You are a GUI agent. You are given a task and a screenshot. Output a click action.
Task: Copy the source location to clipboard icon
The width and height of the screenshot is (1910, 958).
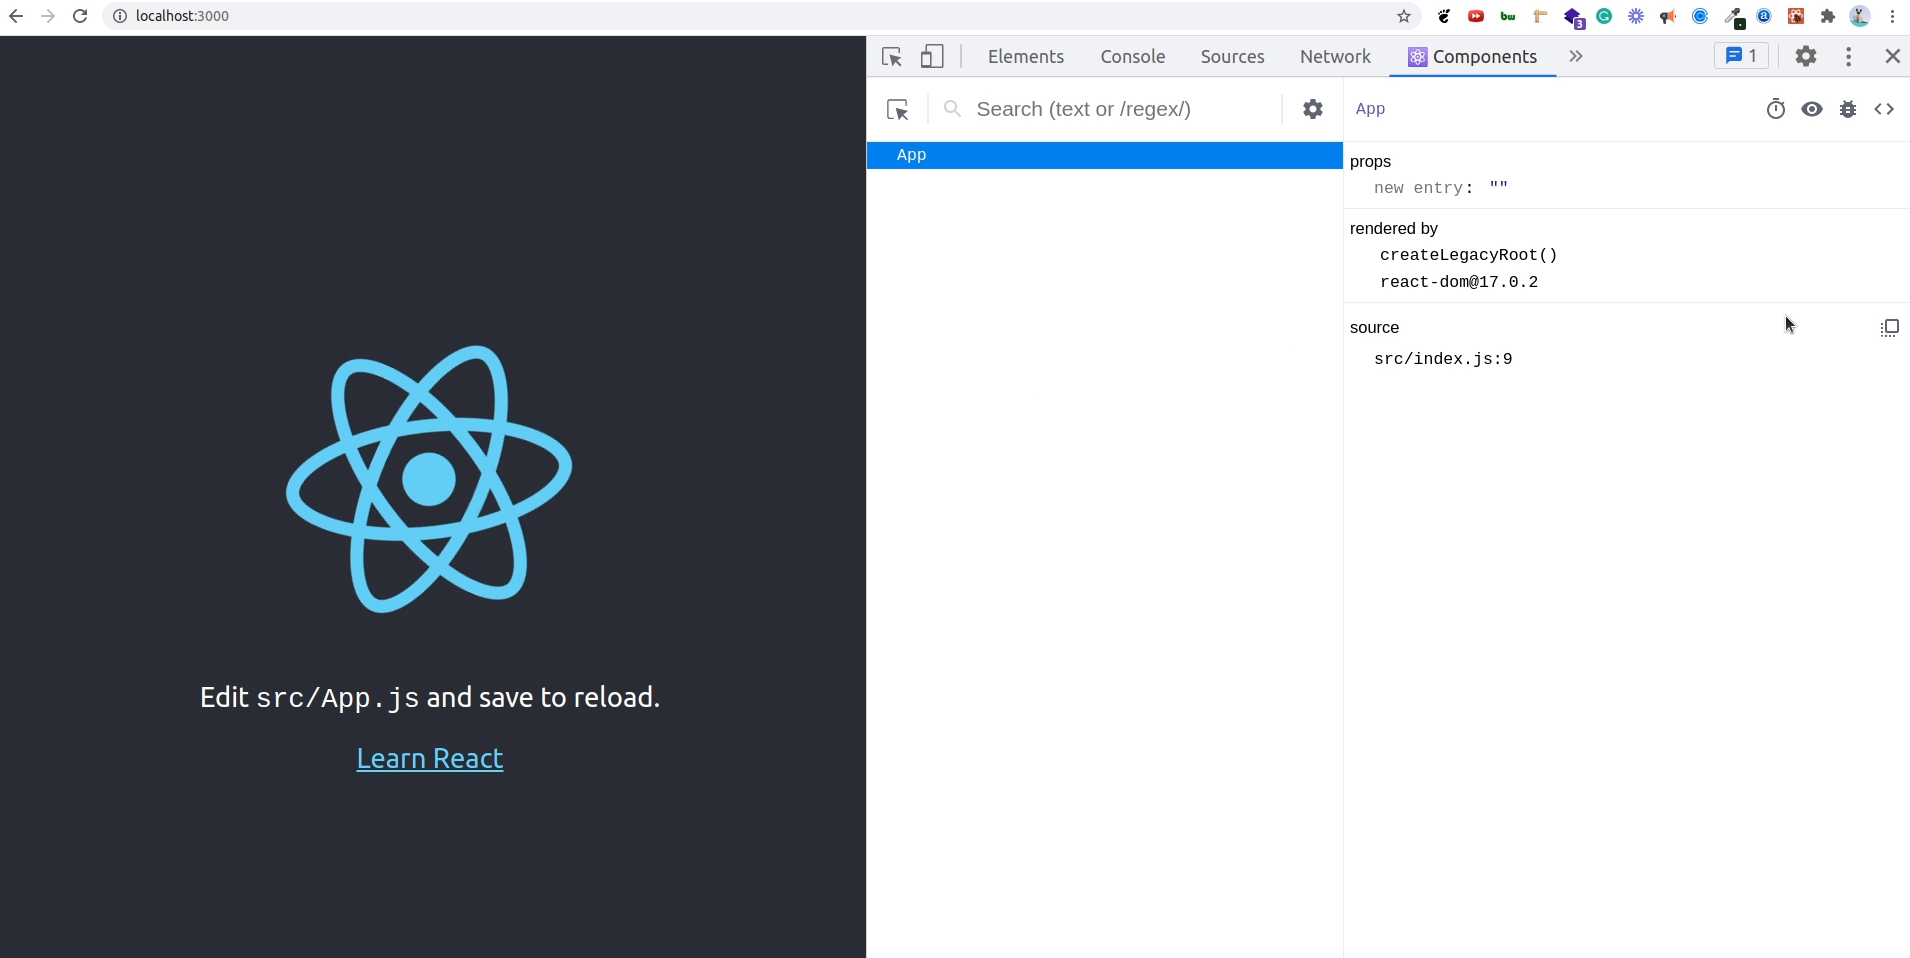[x=1890, y=328]
